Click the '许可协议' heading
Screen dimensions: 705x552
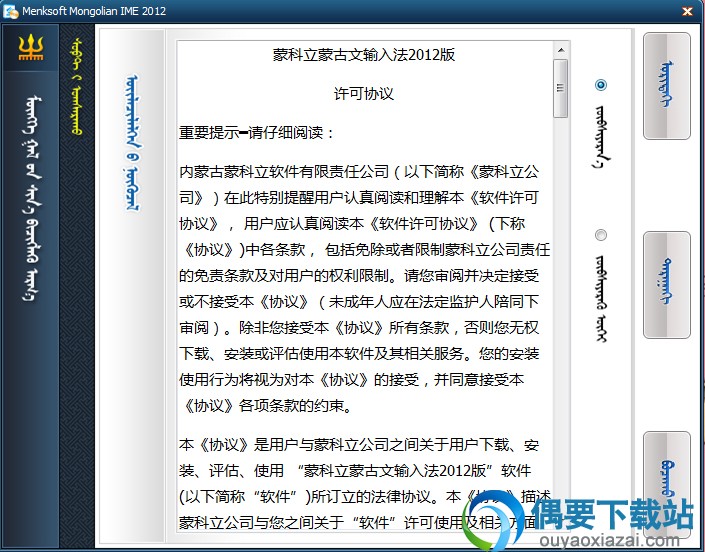[x=364, y=93]
